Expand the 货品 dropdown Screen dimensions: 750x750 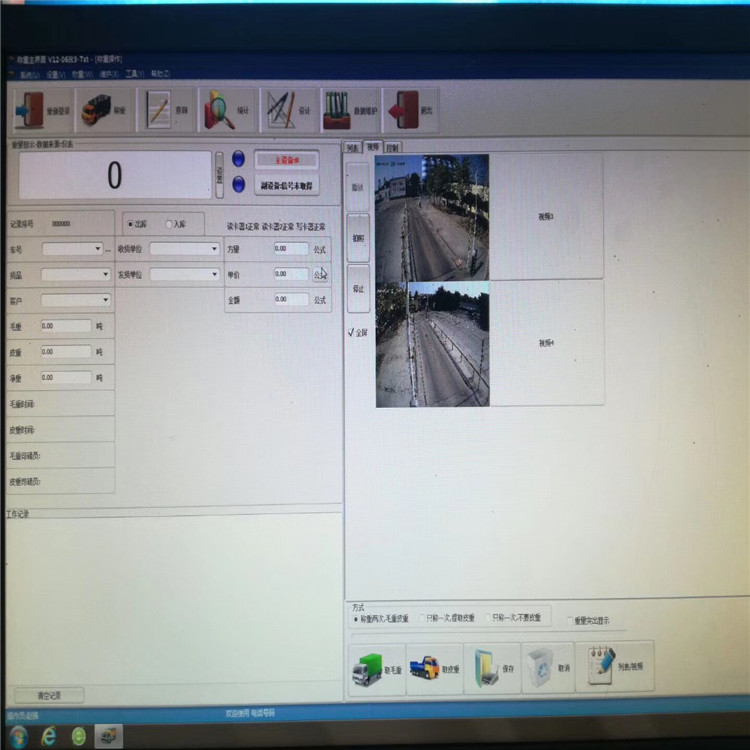click(x=105, y=274)
